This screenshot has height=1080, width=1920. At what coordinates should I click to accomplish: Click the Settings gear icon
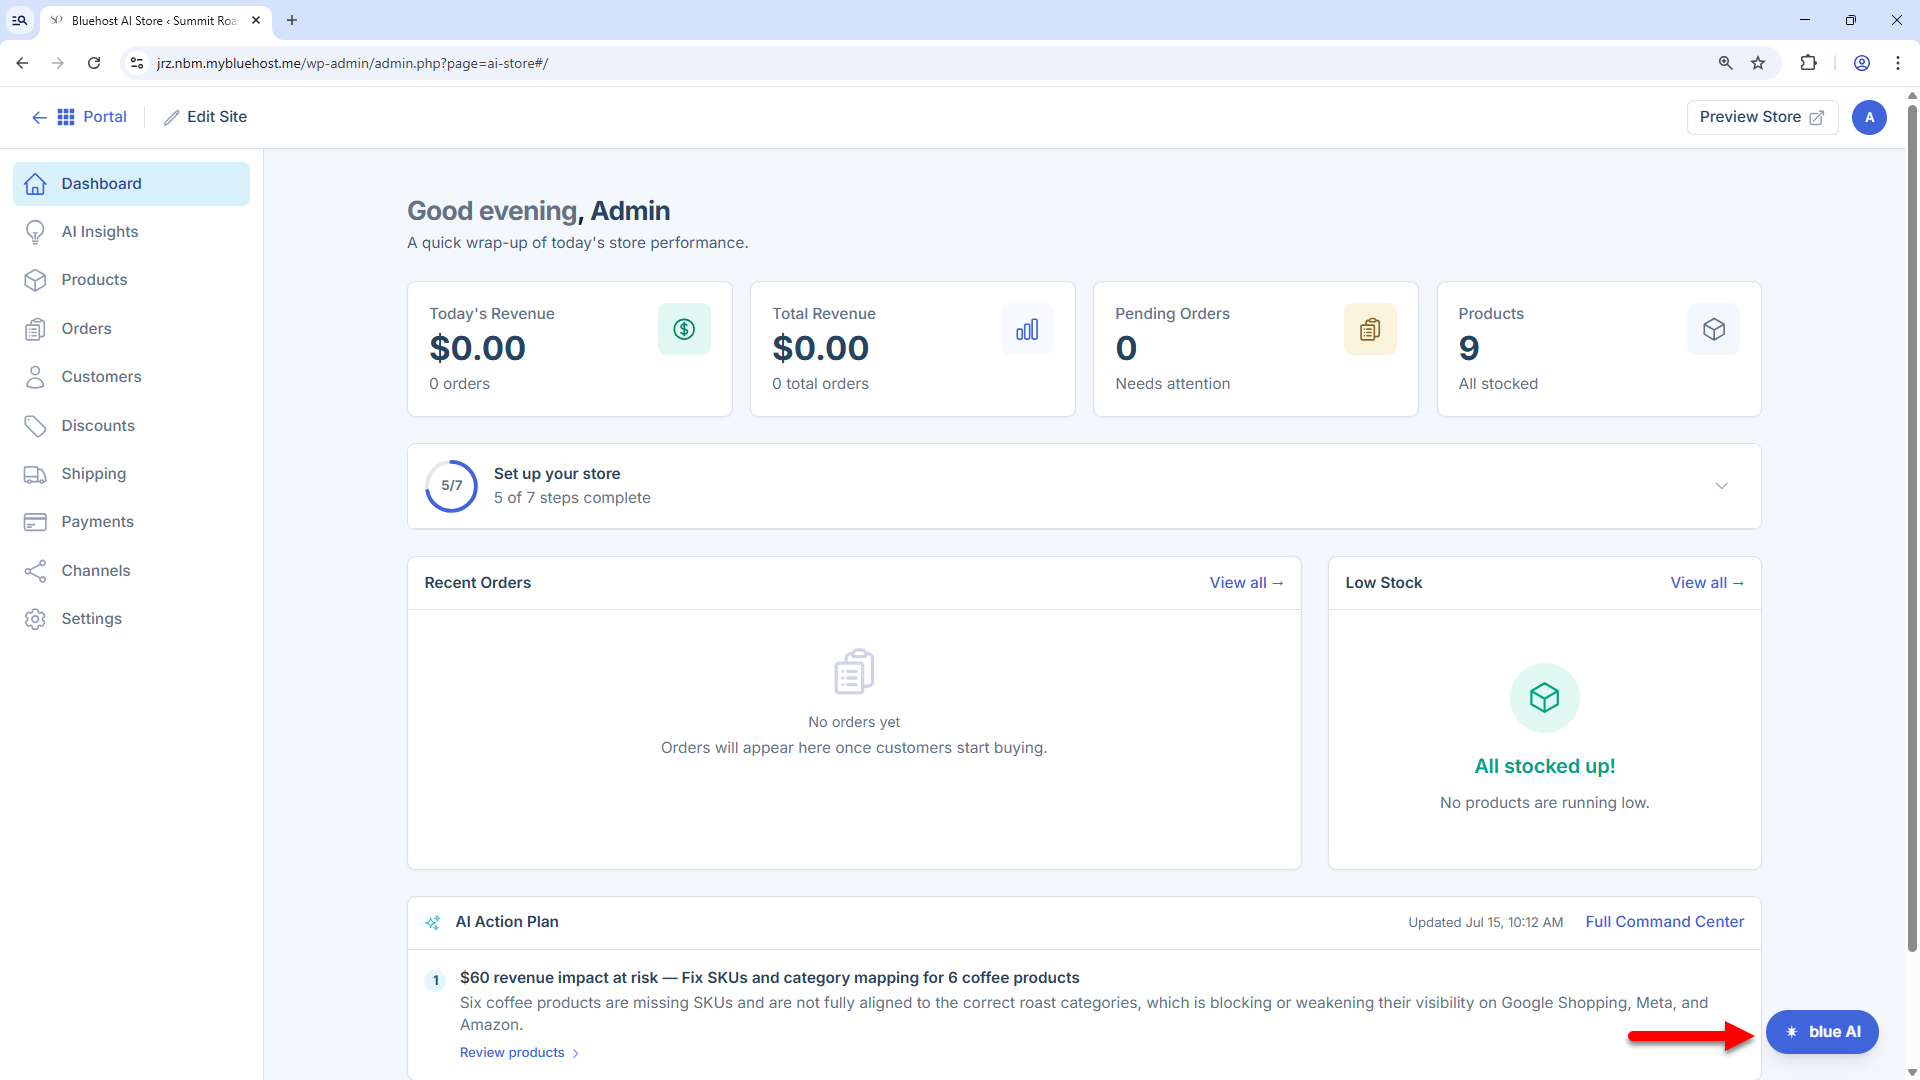35,619
